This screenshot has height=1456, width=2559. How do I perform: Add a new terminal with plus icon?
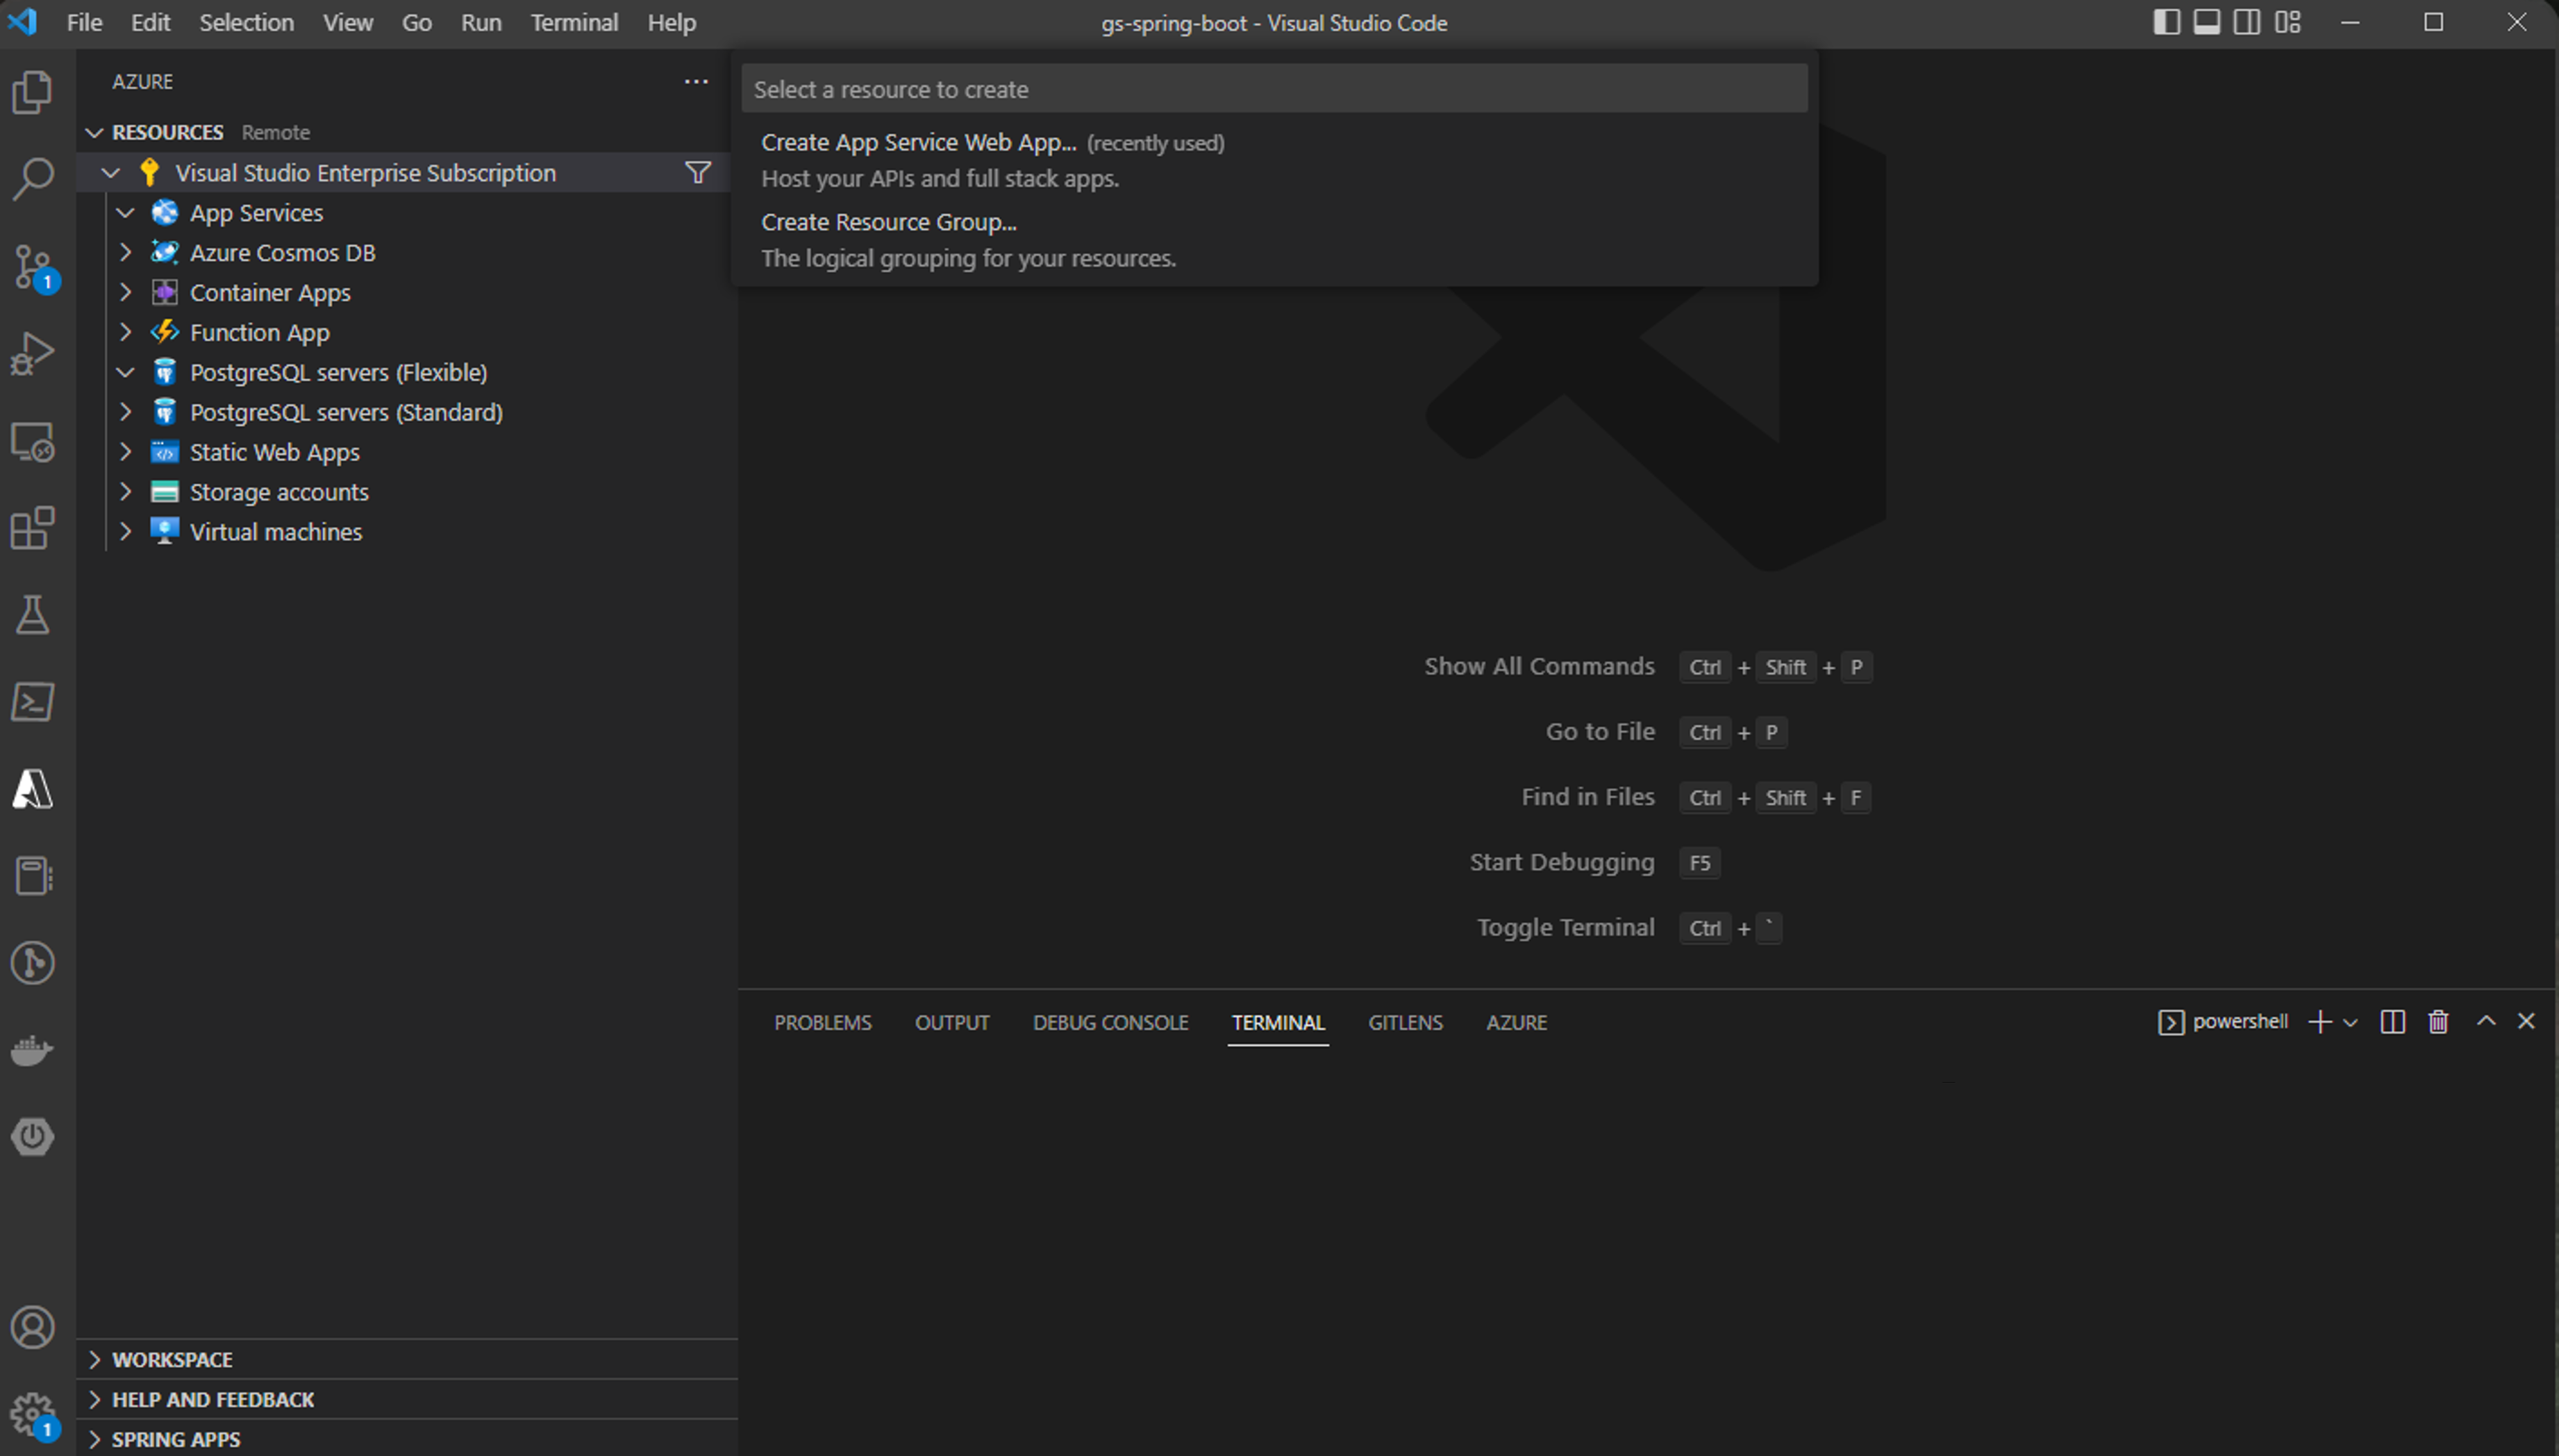coord(2320,1021)
